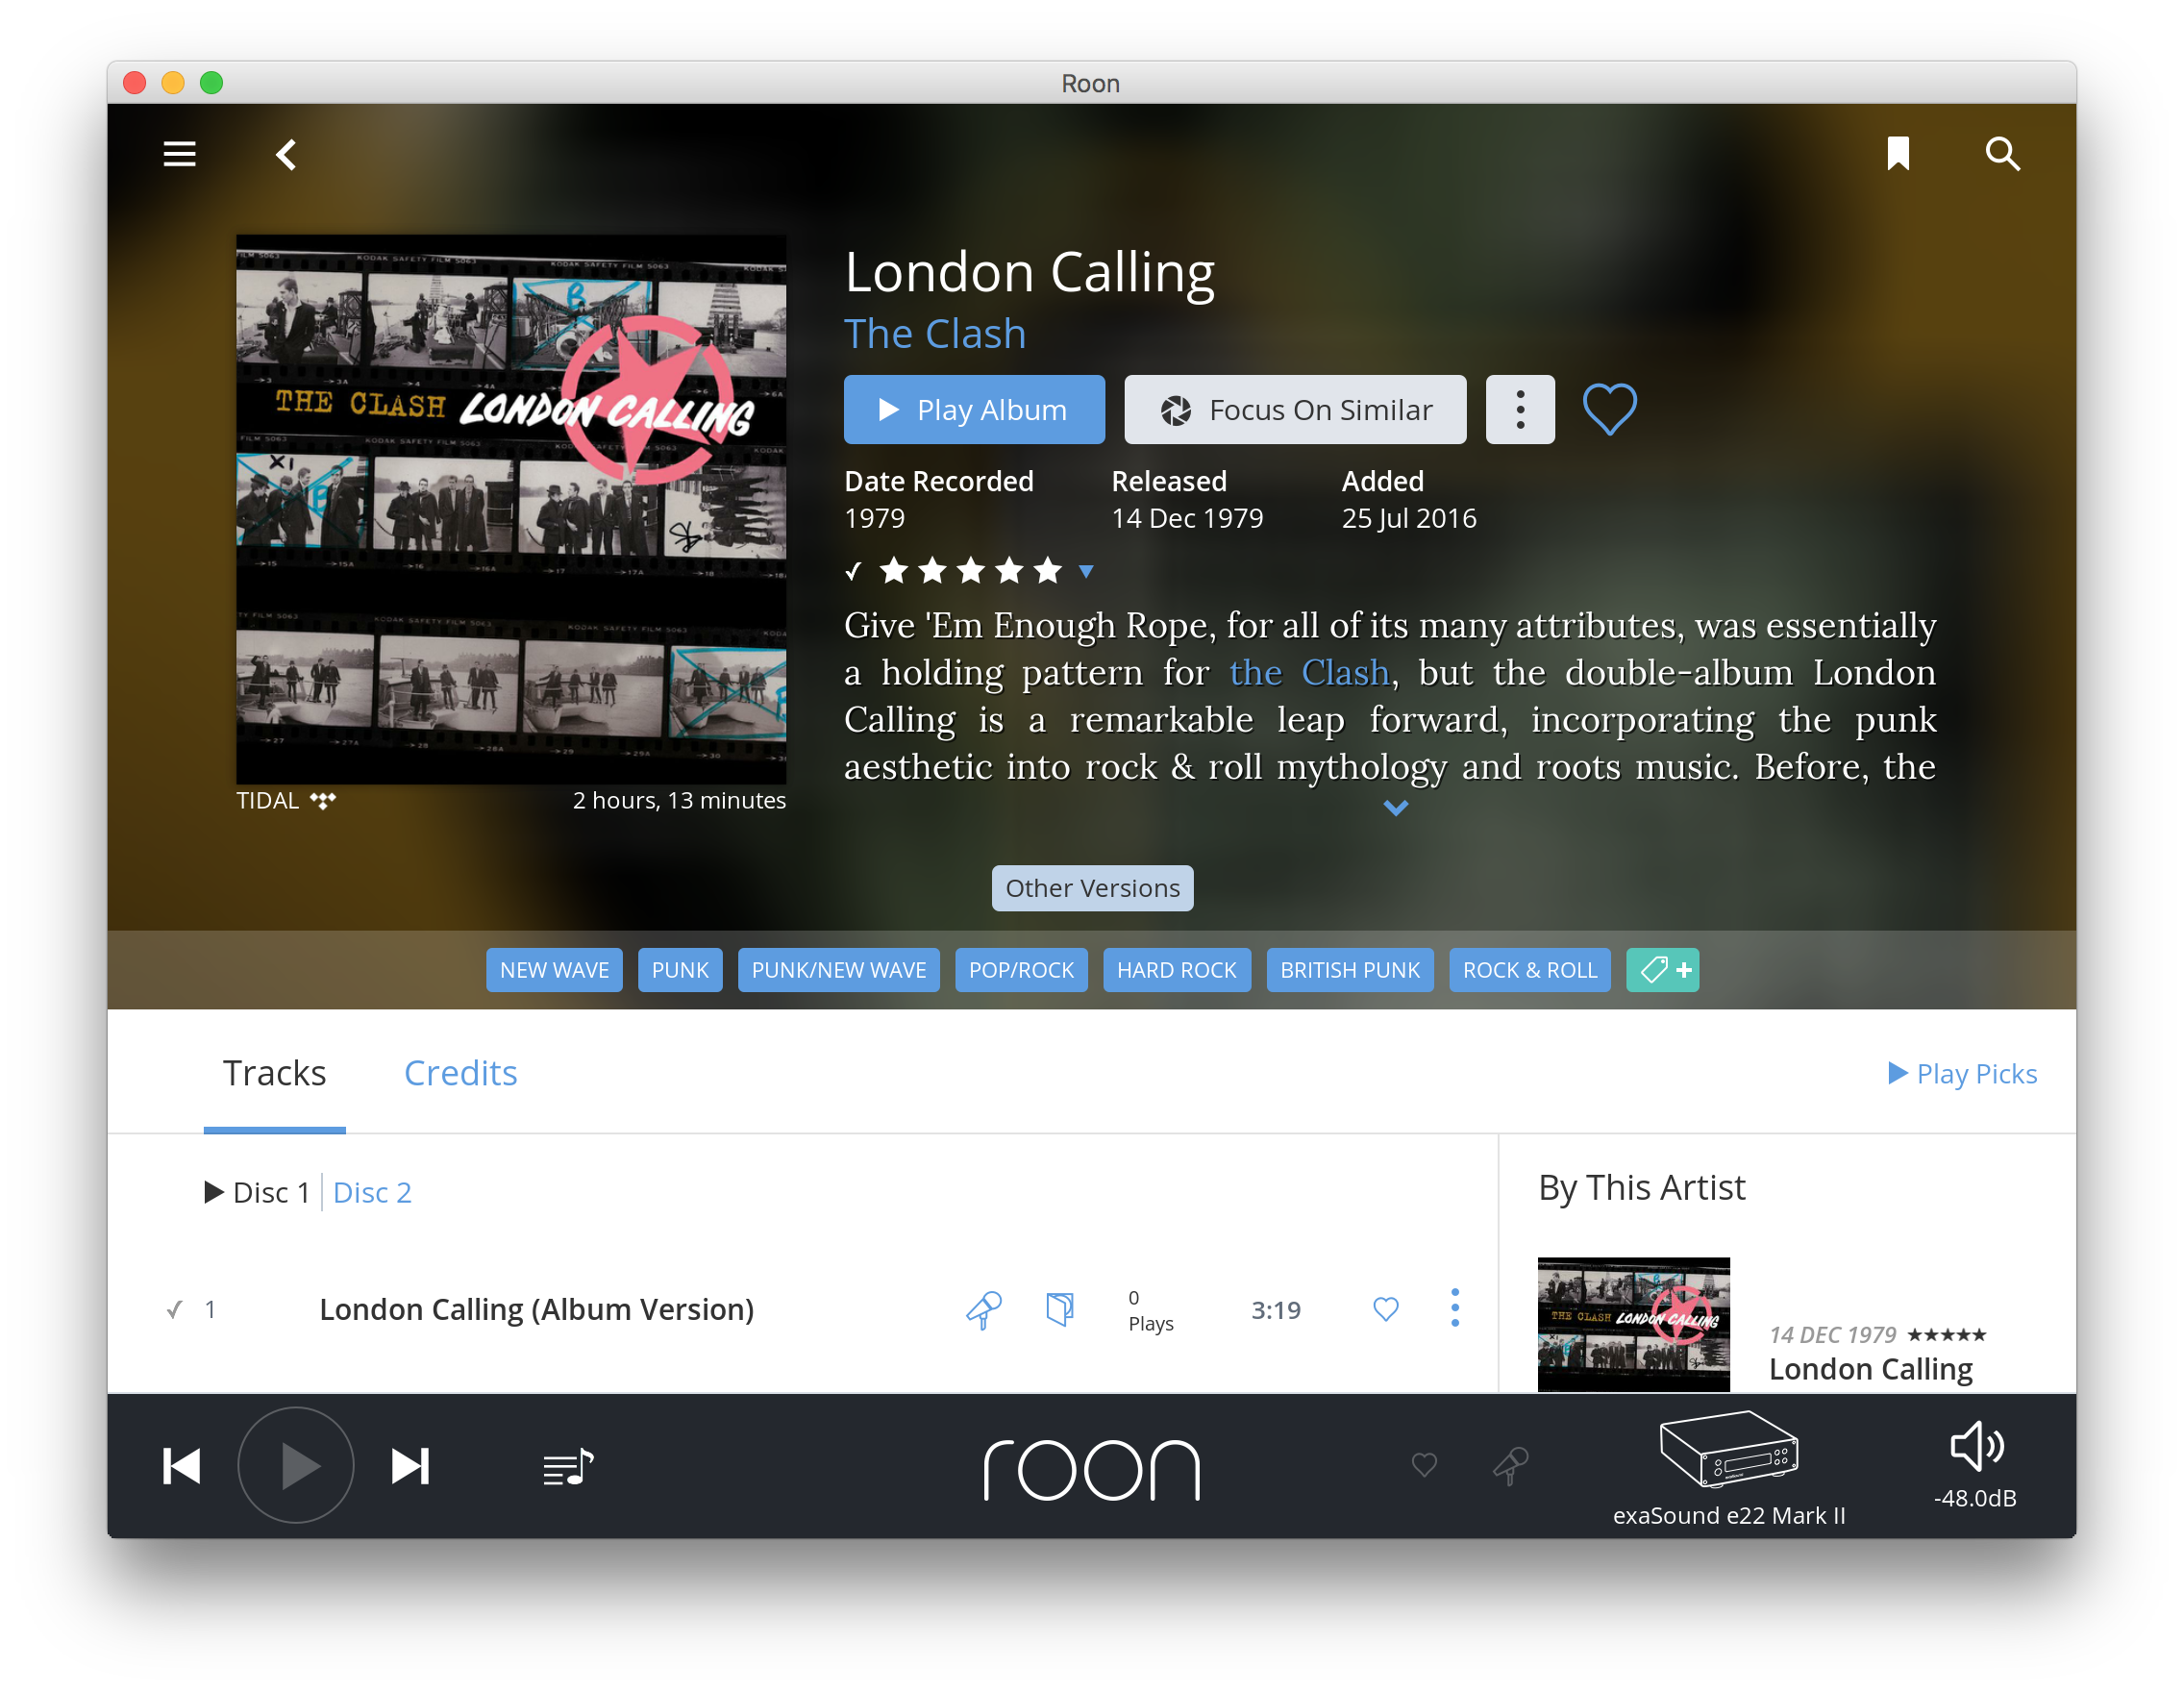The height and width of the screenshot is (1692, 2184).
Task: Open the search magnifier
Action: pos(2002,154)
